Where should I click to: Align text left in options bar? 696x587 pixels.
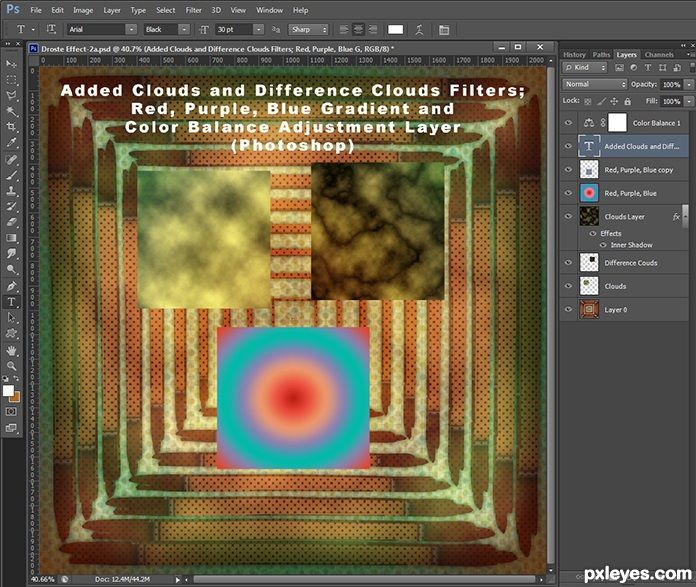[344, 30]
